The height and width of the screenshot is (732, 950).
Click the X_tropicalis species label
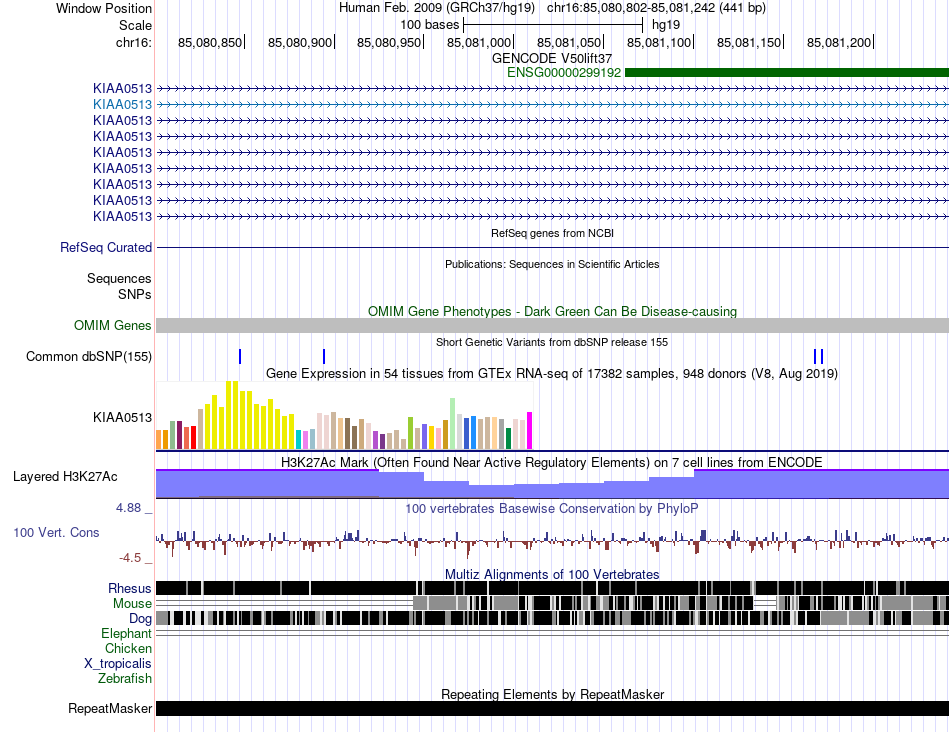118,664
